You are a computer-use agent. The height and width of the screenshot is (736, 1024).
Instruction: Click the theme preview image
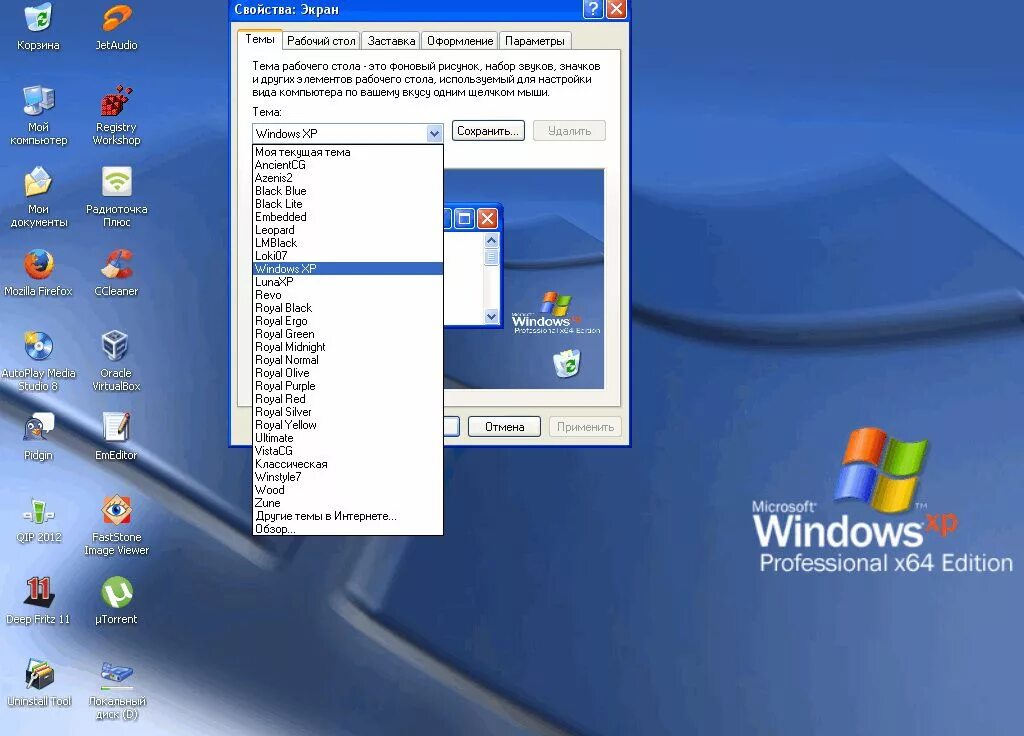click(x=524, y=279)
